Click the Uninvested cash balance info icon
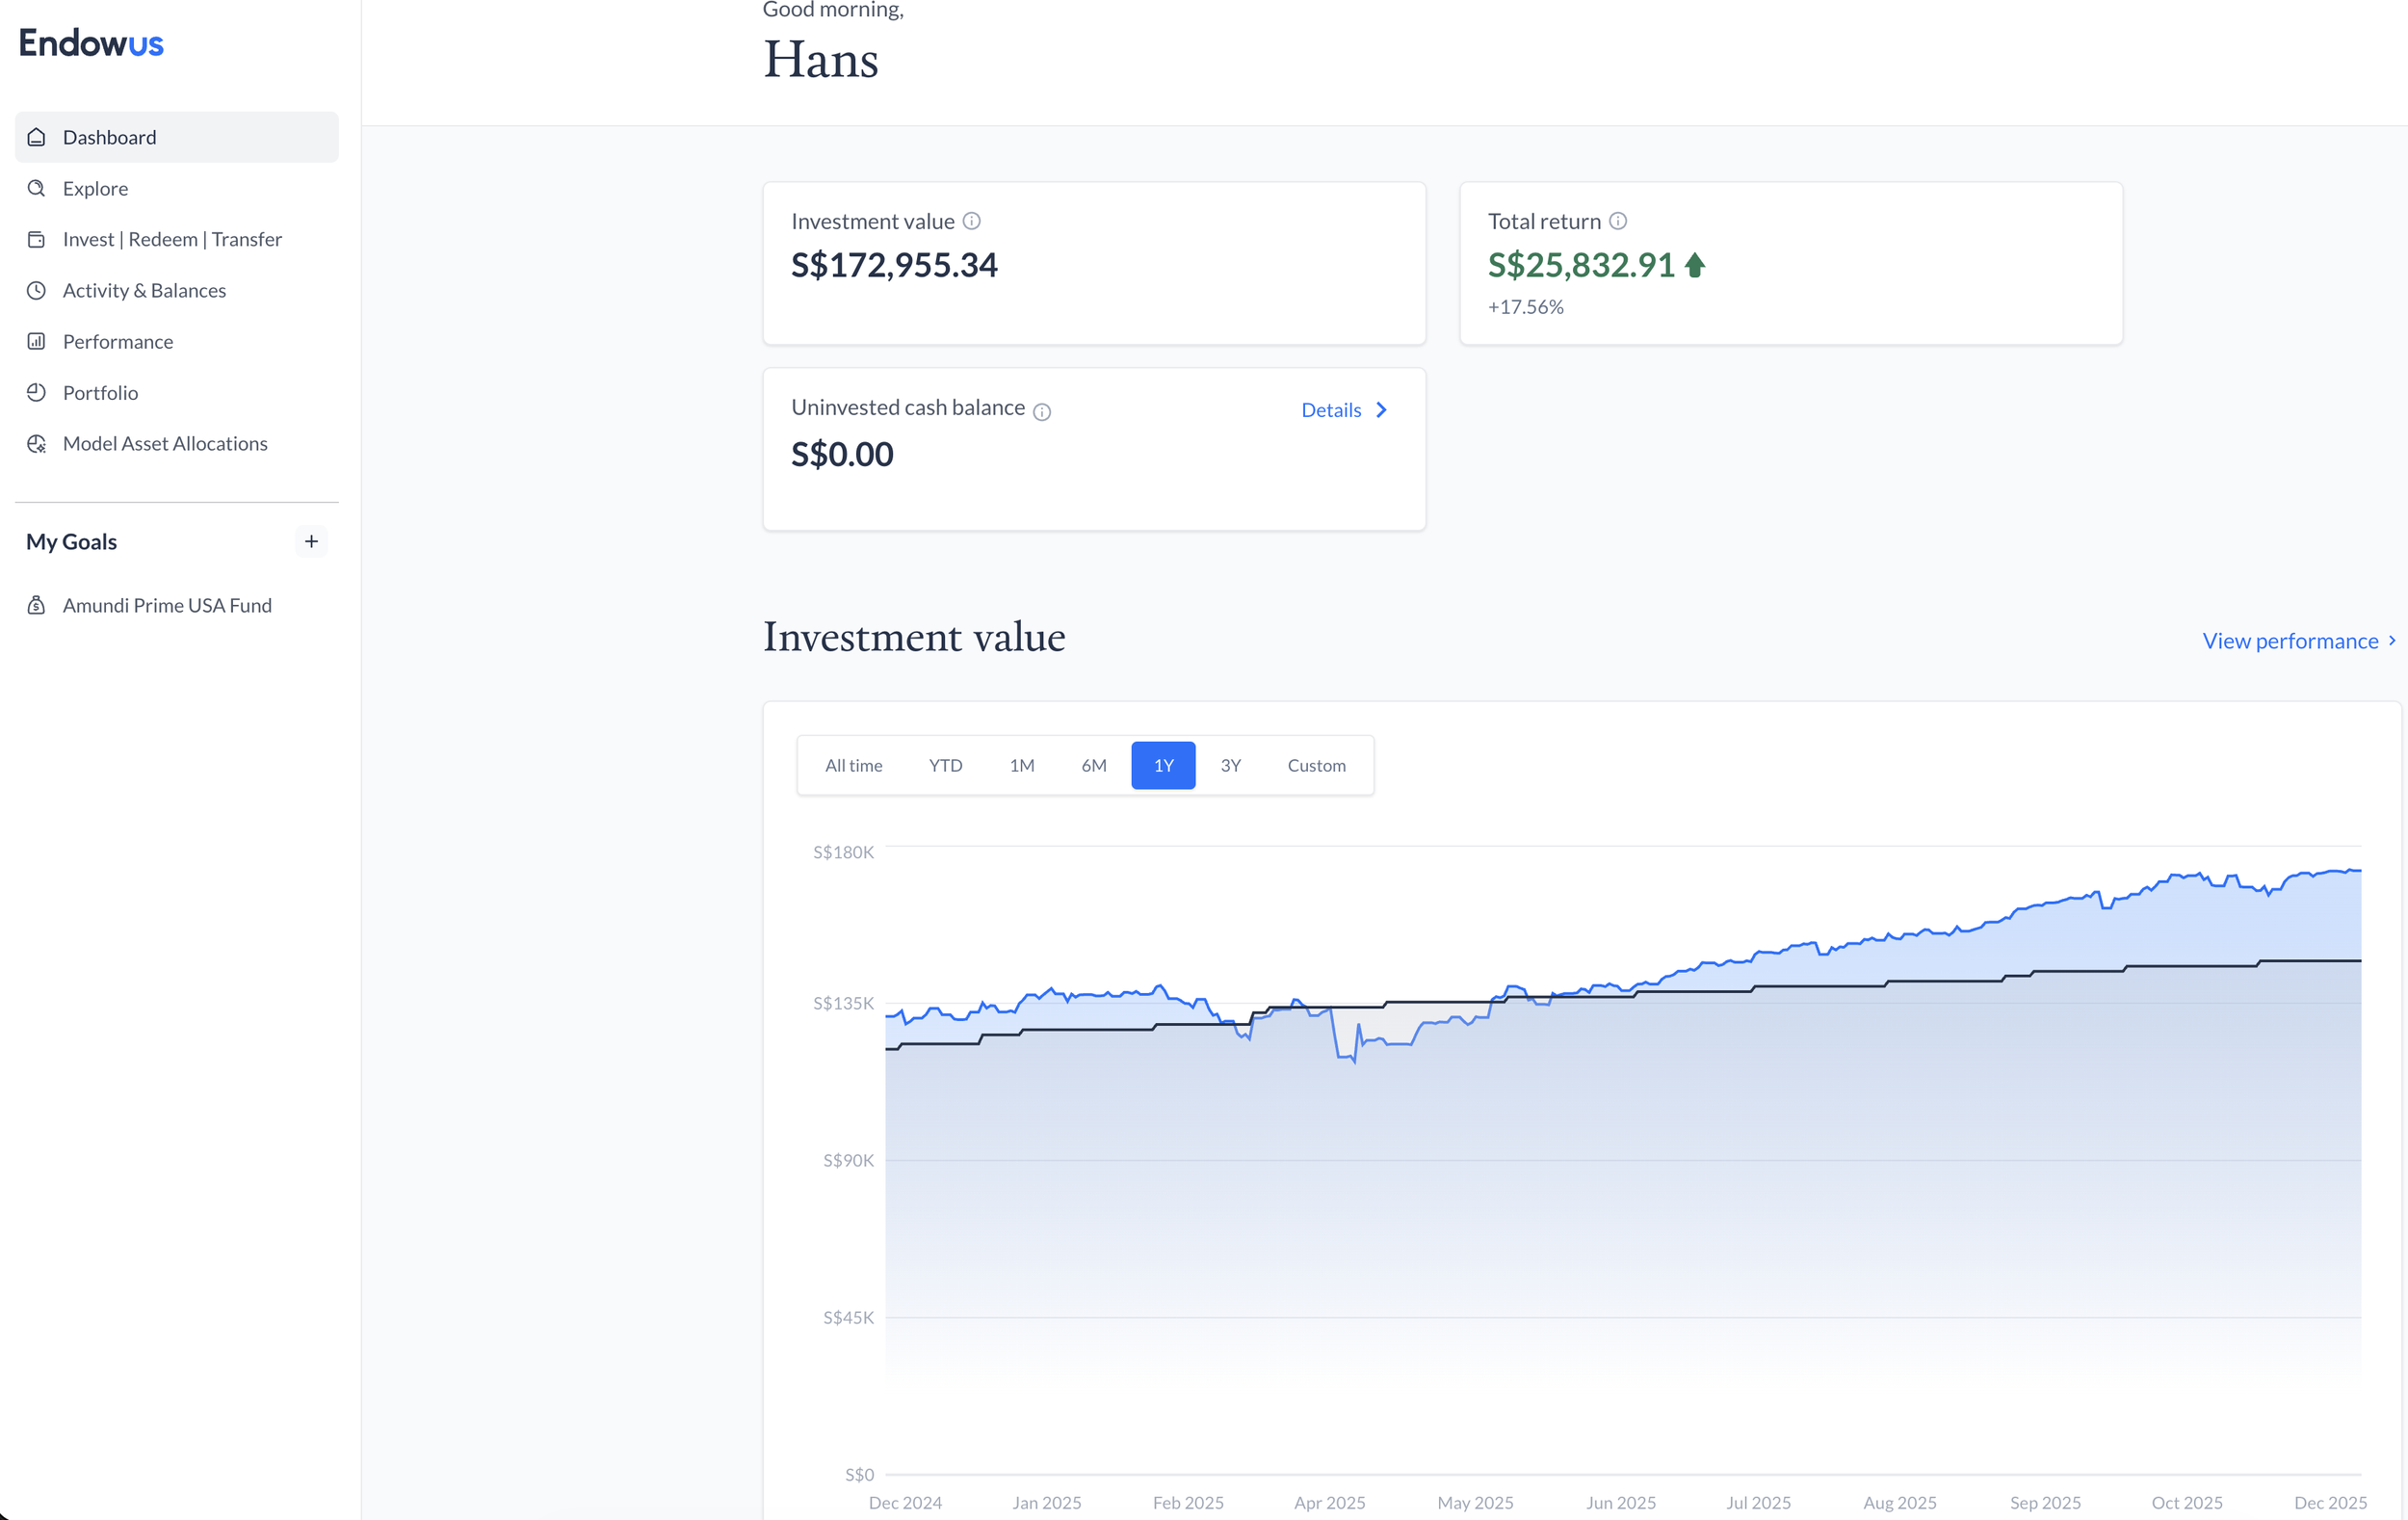The height and width of the screenshot is (1520, 2408). click(1043, 412)
